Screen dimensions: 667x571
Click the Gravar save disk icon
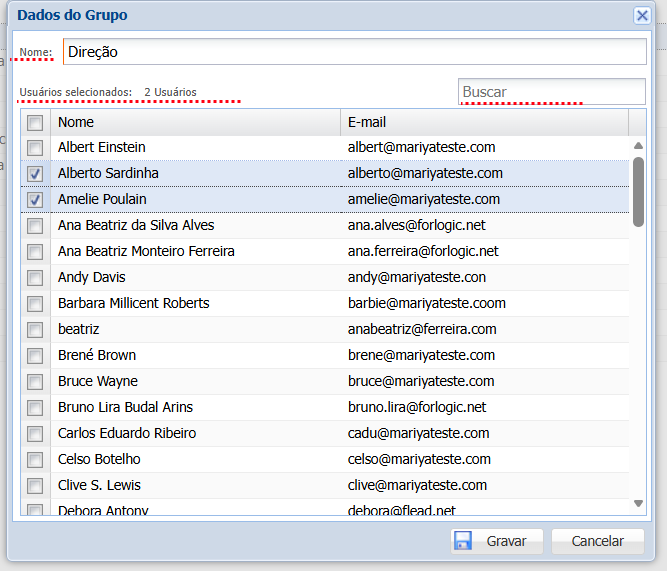coord(463,541)
